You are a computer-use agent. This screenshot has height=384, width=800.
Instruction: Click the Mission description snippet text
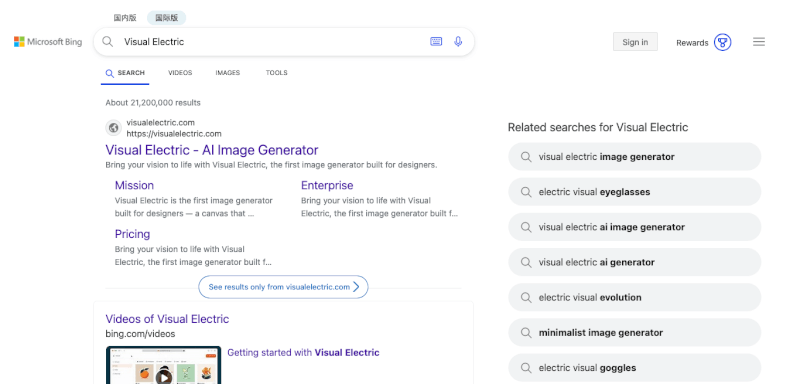pyautogui.click(x=194, y=207)
